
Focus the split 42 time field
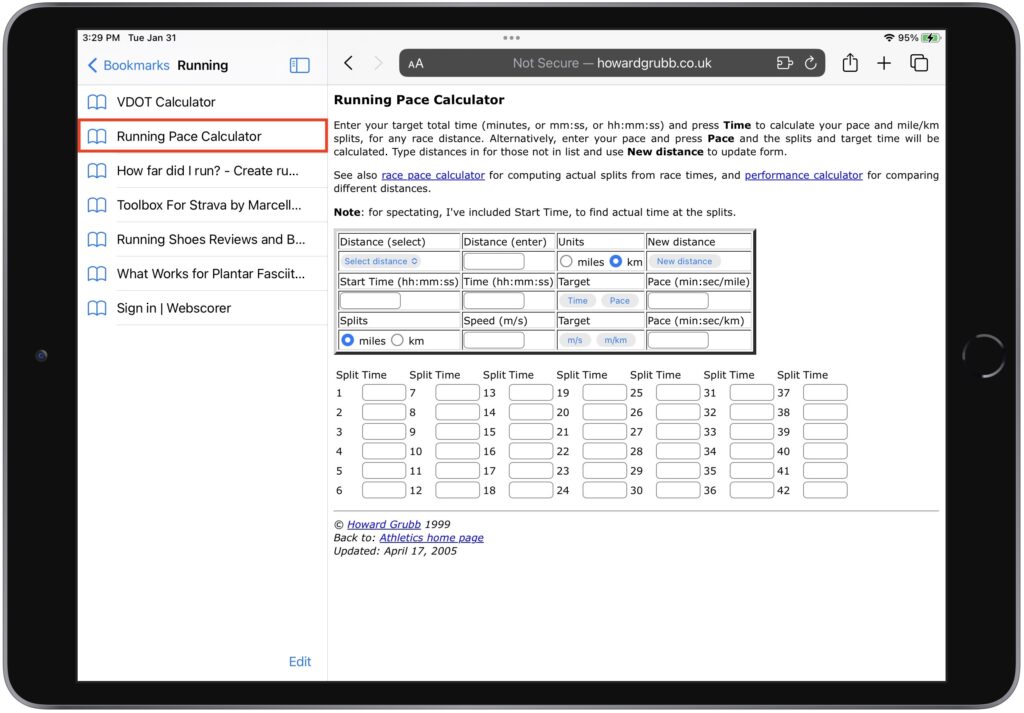[x=825, y=490]
